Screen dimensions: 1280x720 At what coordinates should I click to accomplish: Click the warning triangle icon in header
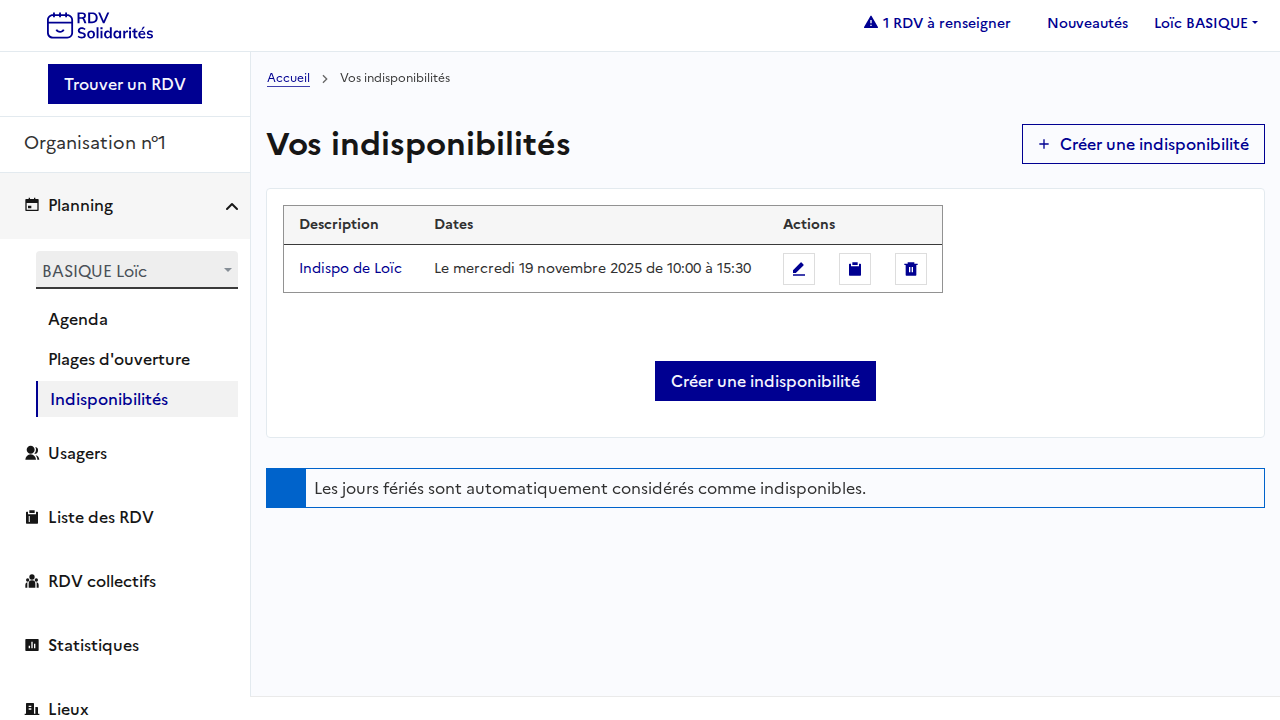870,23
